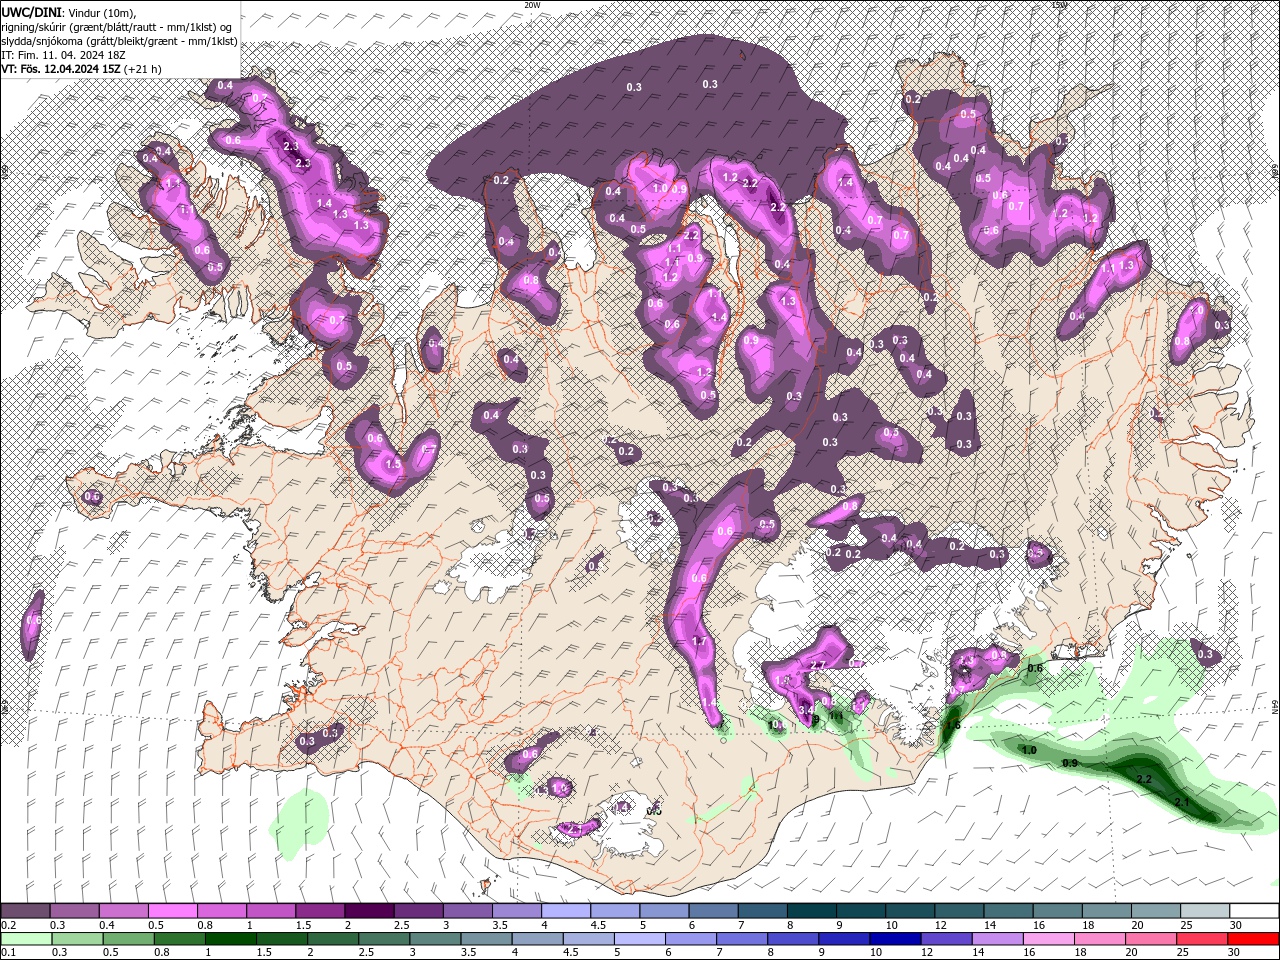Click the 2.7 precipitation value on the map
The image size is (1280, 960).
click(817, 665)
